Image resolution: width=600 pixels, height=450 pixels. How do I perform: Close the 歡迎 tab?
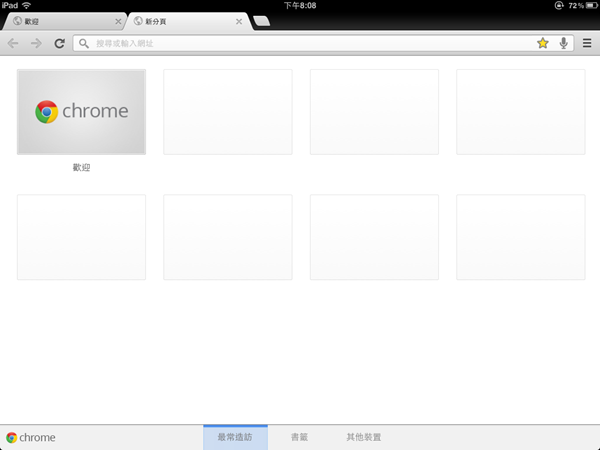tap(118, 22)
